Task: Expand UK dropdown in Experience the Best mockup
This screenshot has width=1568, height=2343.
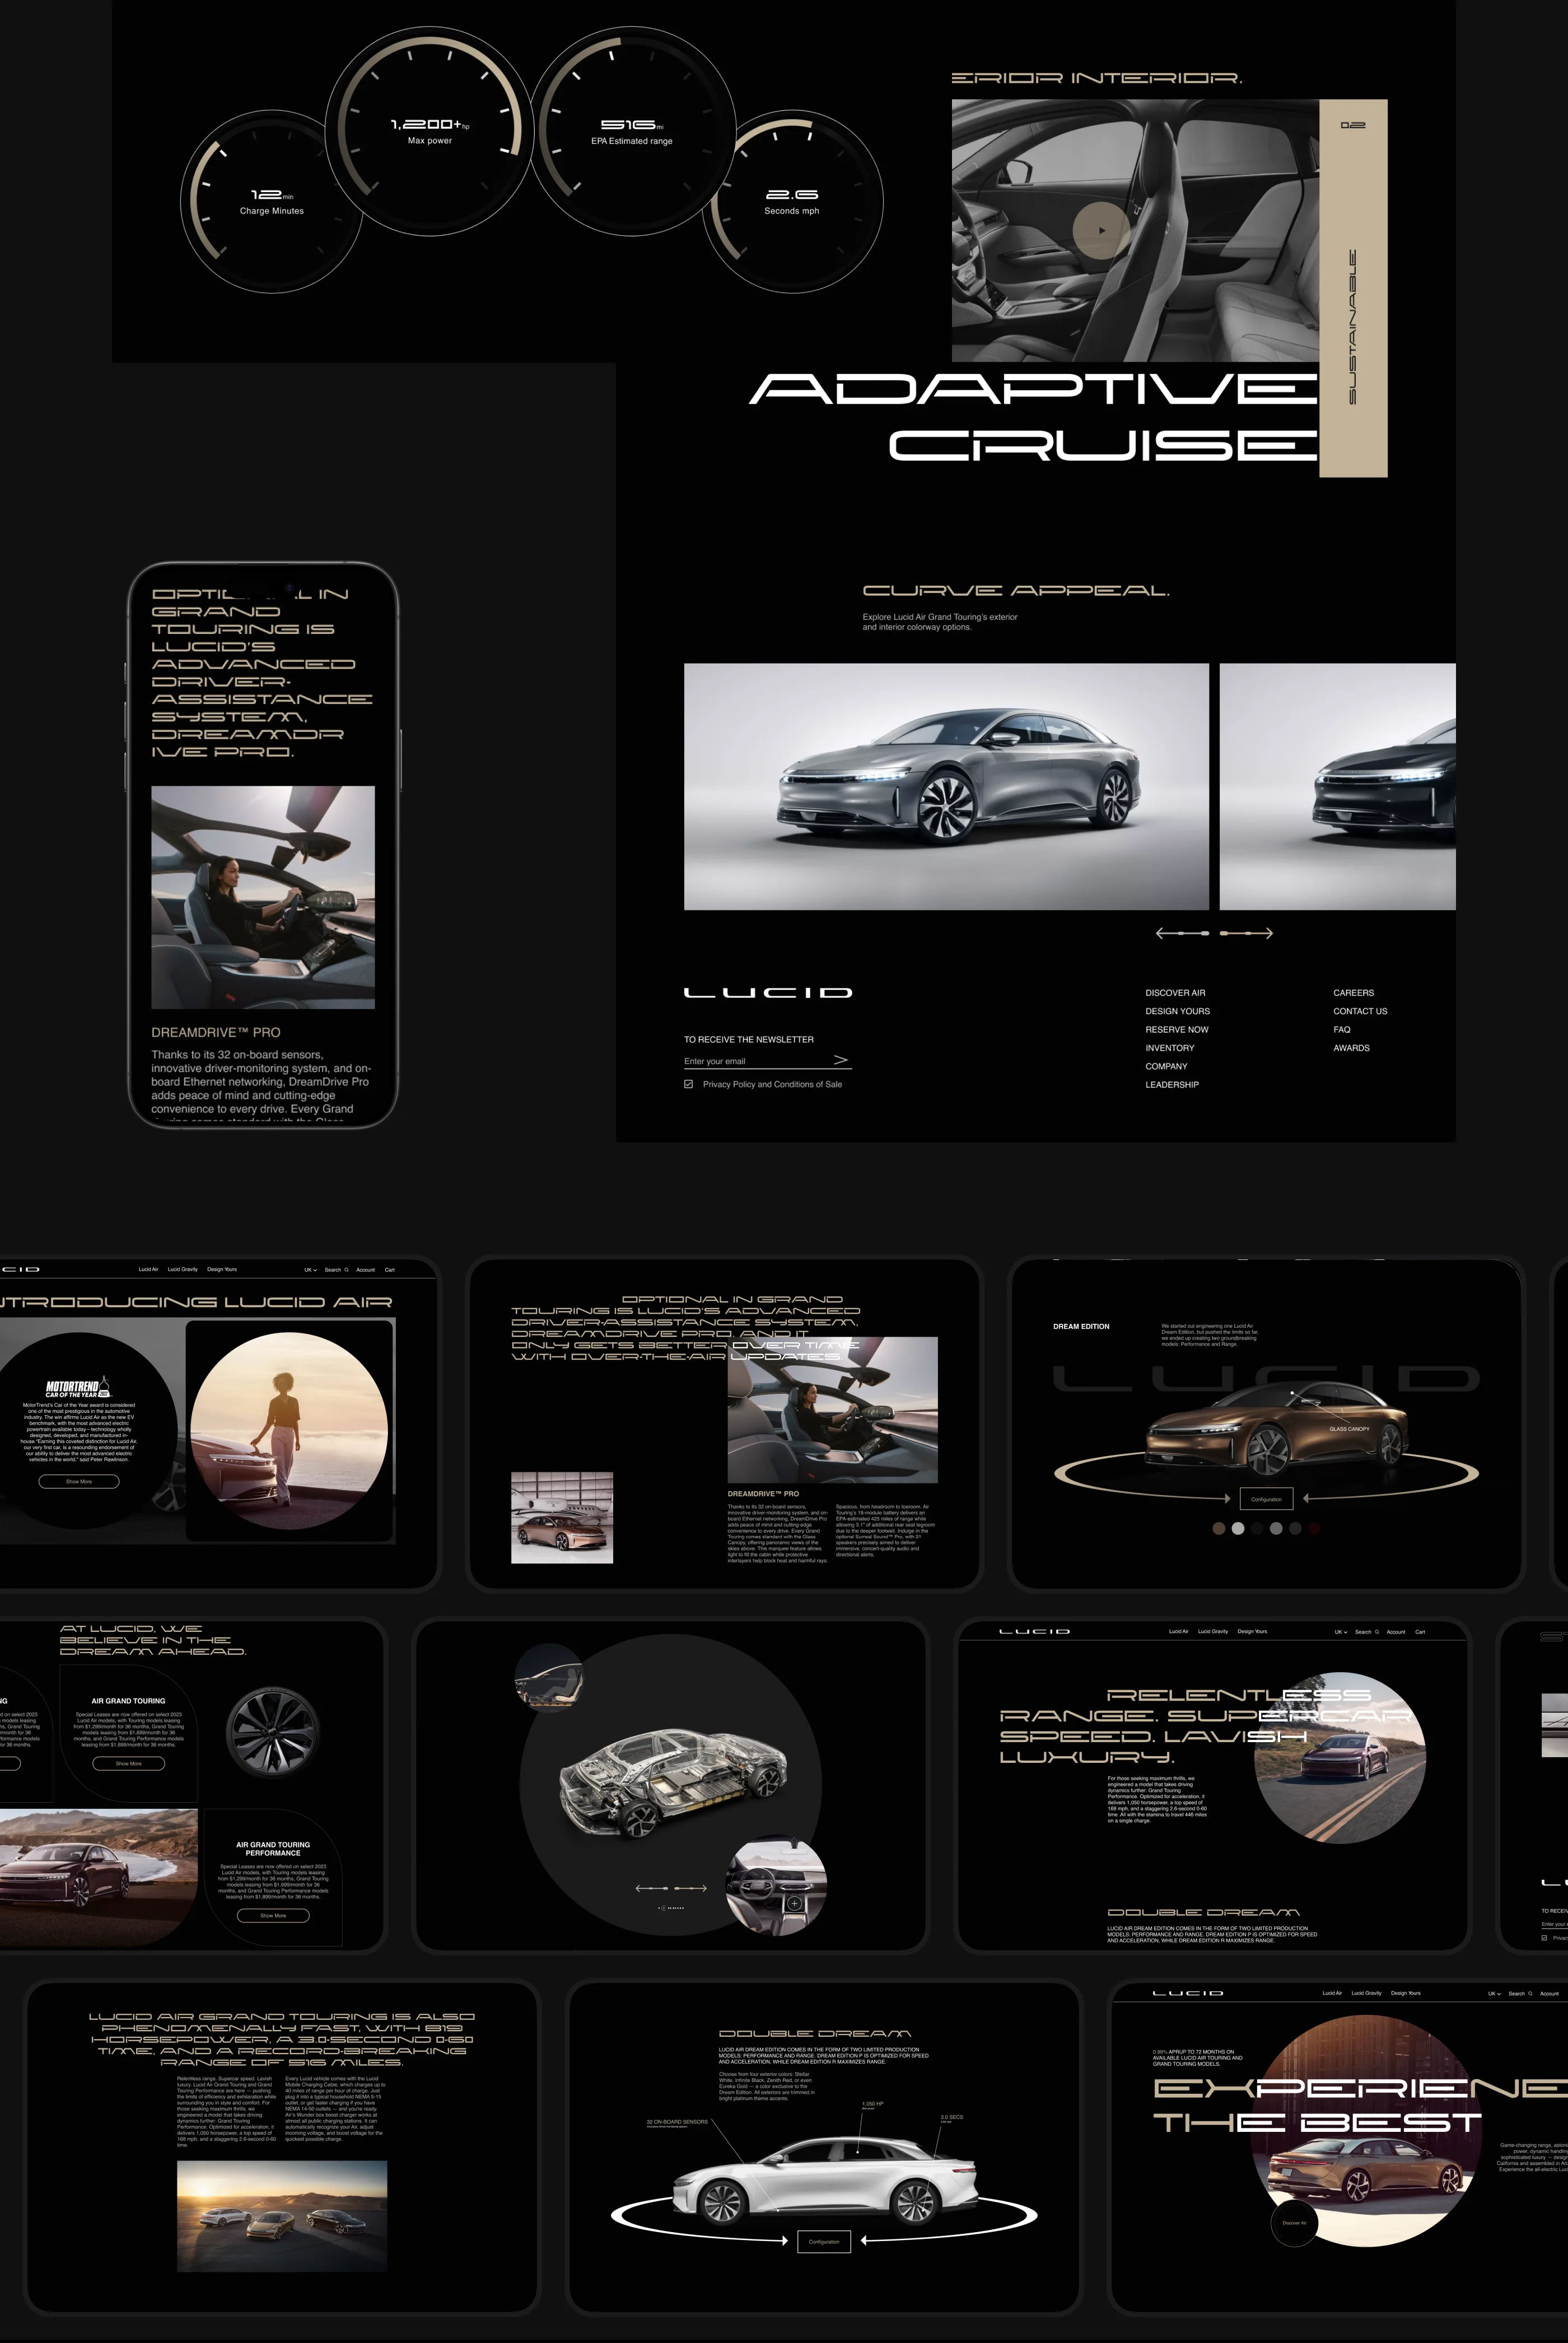Action: click(x=1494, y=1994)
